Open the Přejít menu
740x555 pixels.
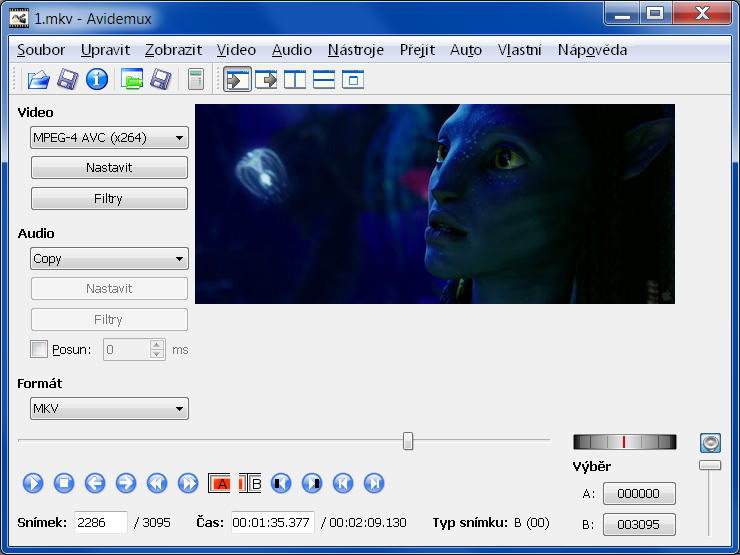417,50
